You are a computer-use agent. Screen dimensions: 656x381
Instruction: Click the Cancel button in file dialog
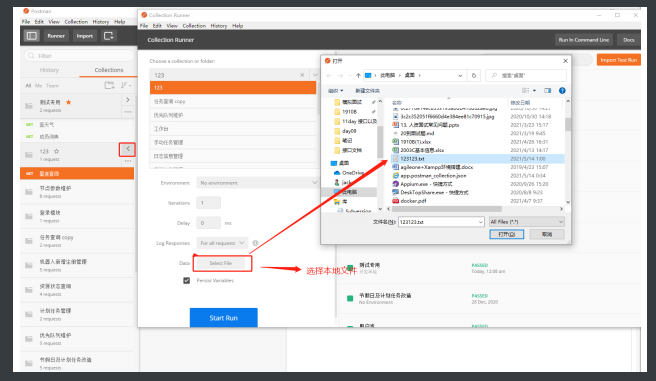pyautogui.click(x=547, y=234)
